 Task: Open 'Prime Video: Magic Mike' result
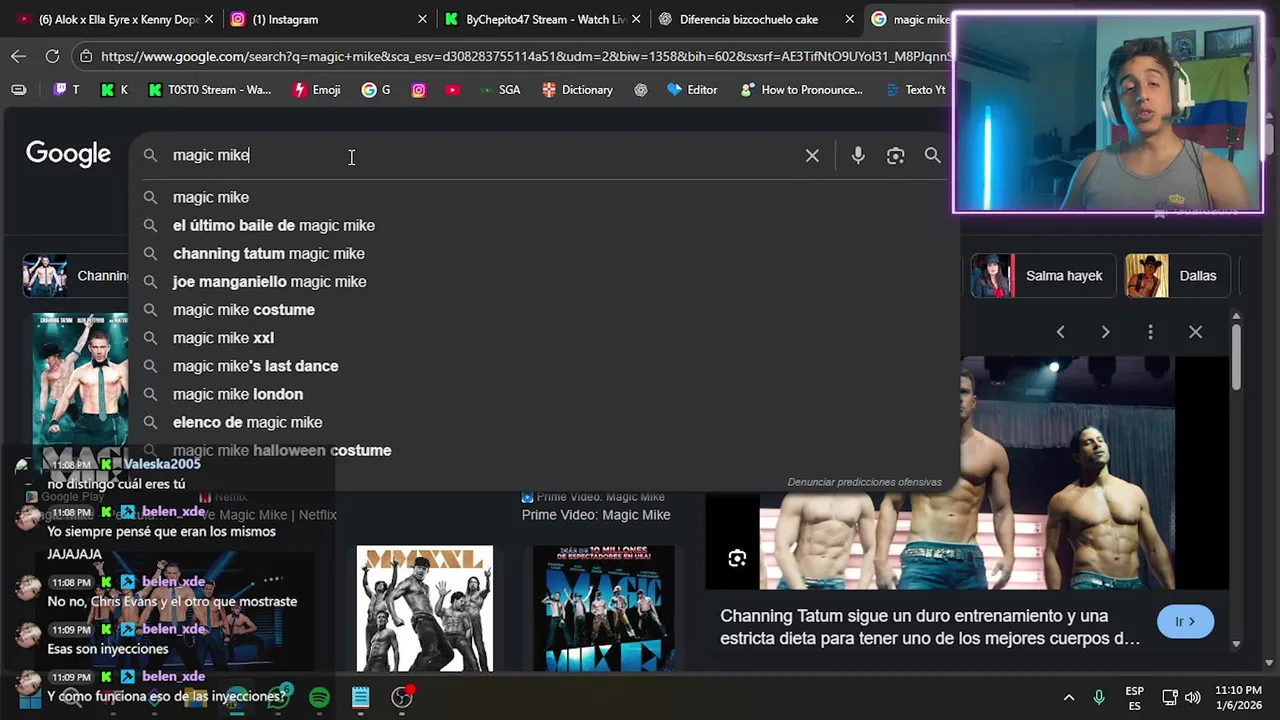(x=596, y=515)
